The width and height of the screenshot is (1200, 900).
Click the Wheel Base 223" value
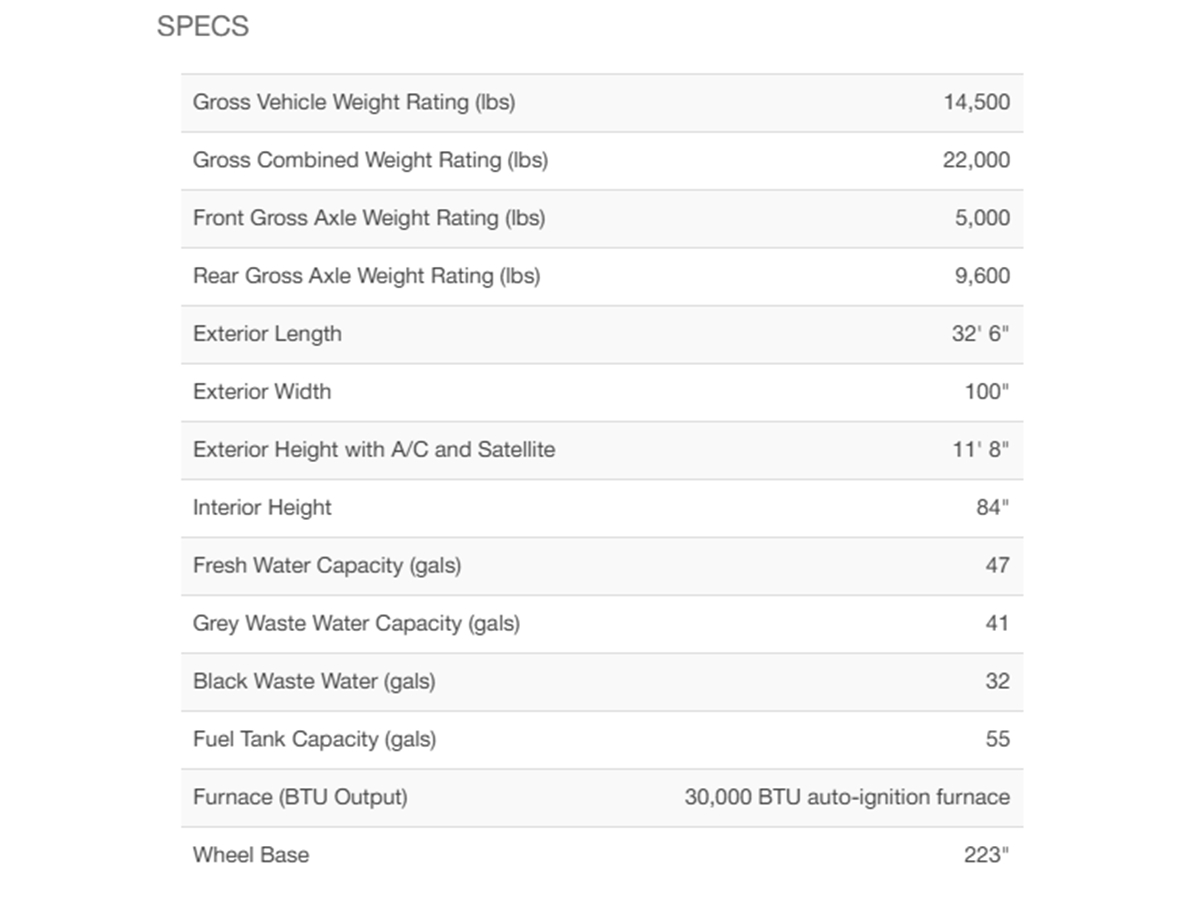[987, 855]
